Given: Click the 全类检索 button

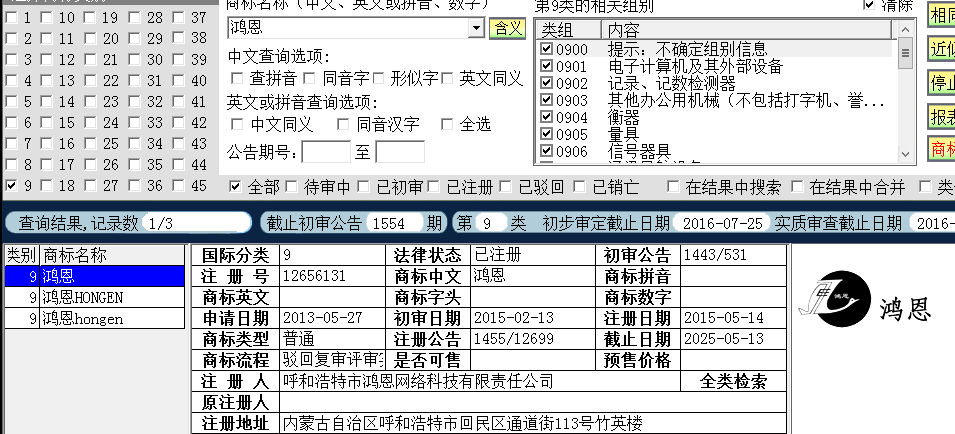Looking at the screenshot, I should click(733, 381).
